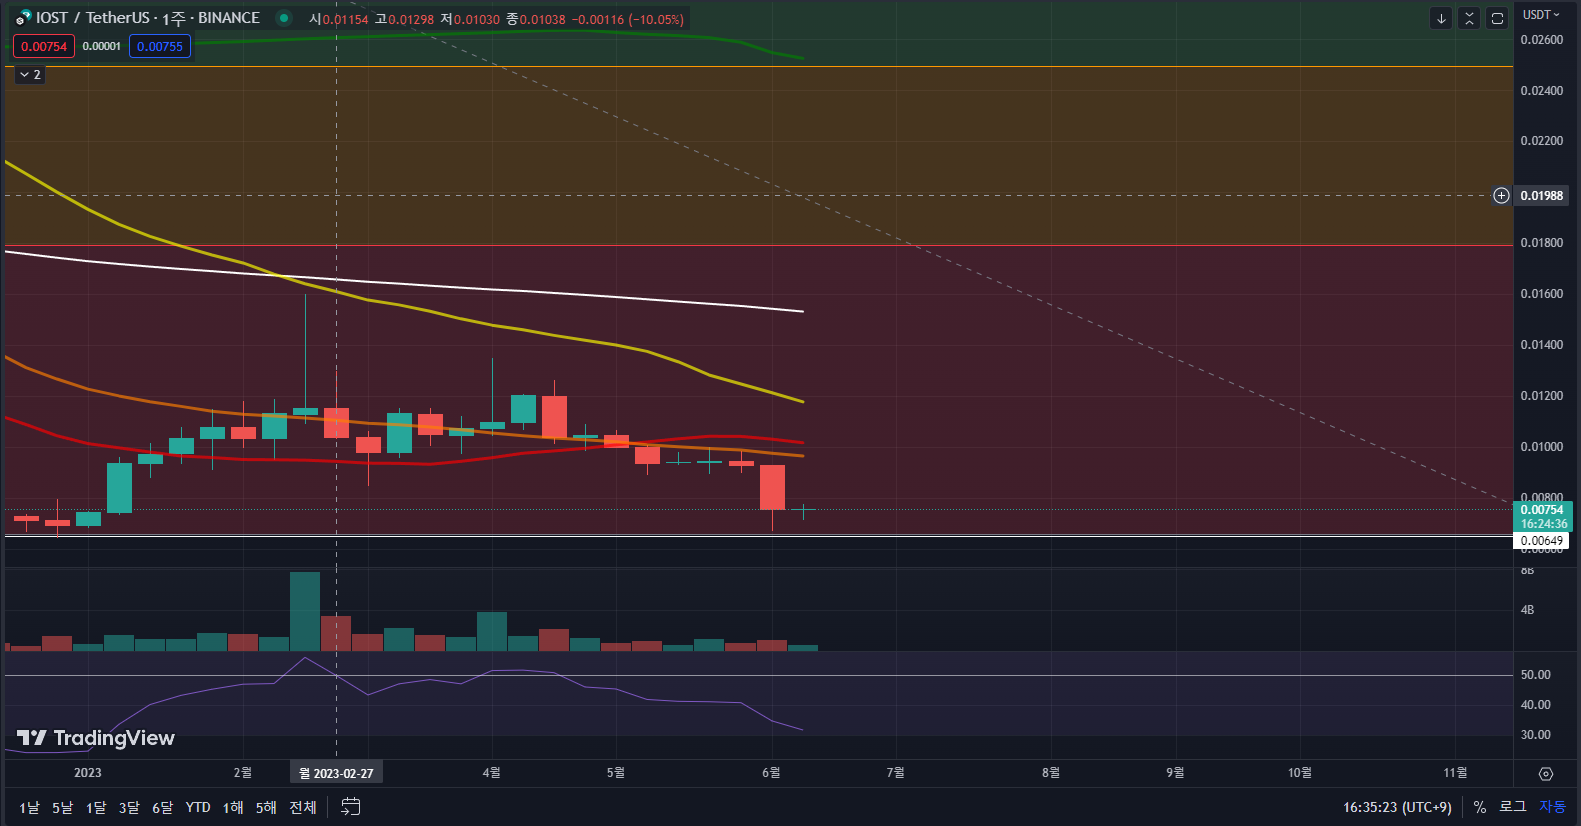Click the maximize chart pane icon

click(x=1497, y=18)
